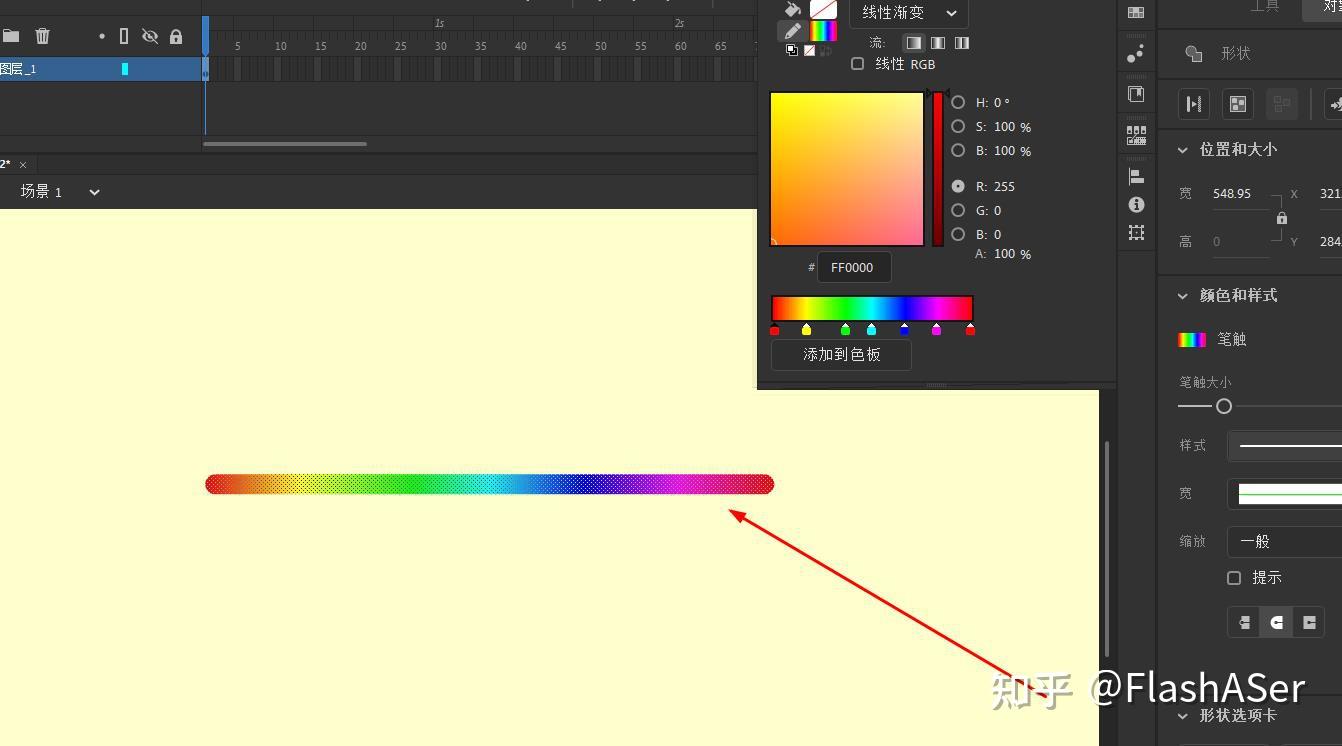This screenshot has height=746, width=1342.
Task: Click the red gradient stop on gradient bar
Action: tap(775, 329)
